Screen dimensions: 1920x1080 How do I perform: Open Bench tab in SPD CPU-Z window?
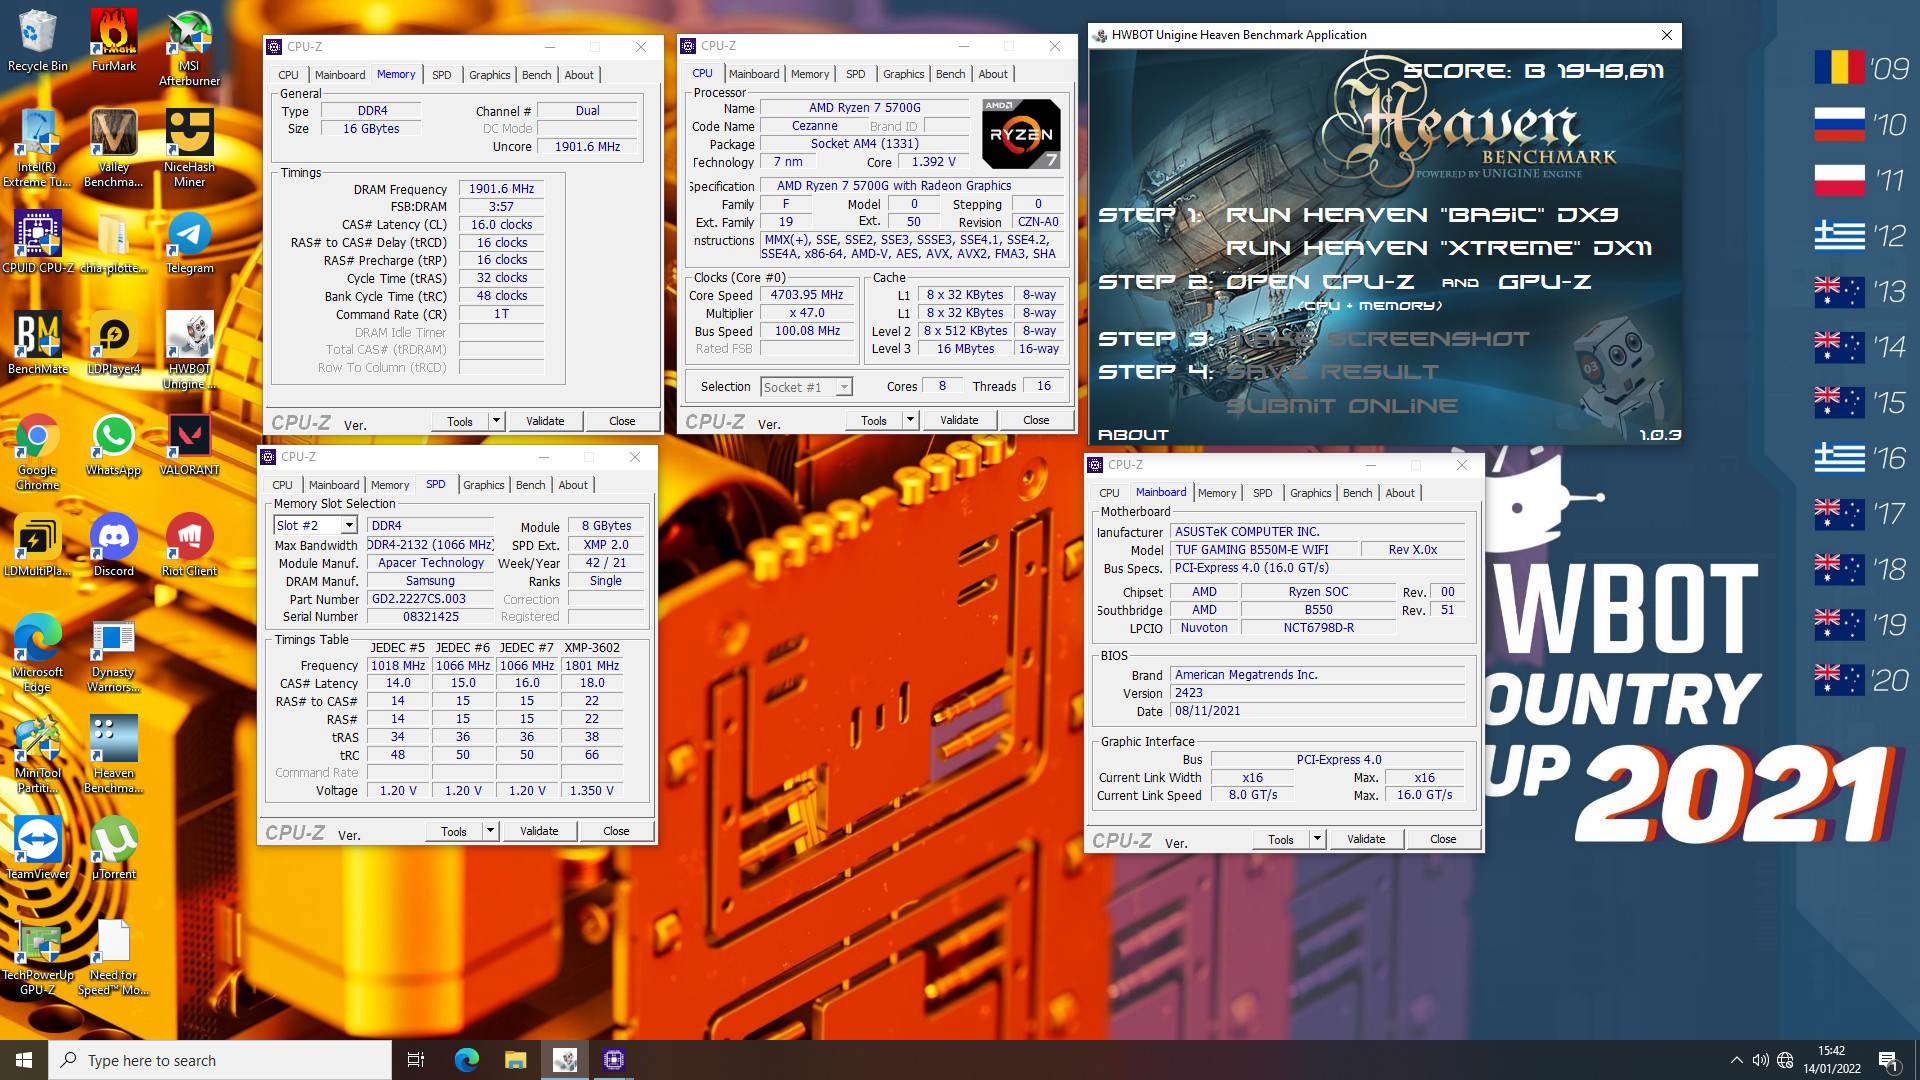(530, 485)
